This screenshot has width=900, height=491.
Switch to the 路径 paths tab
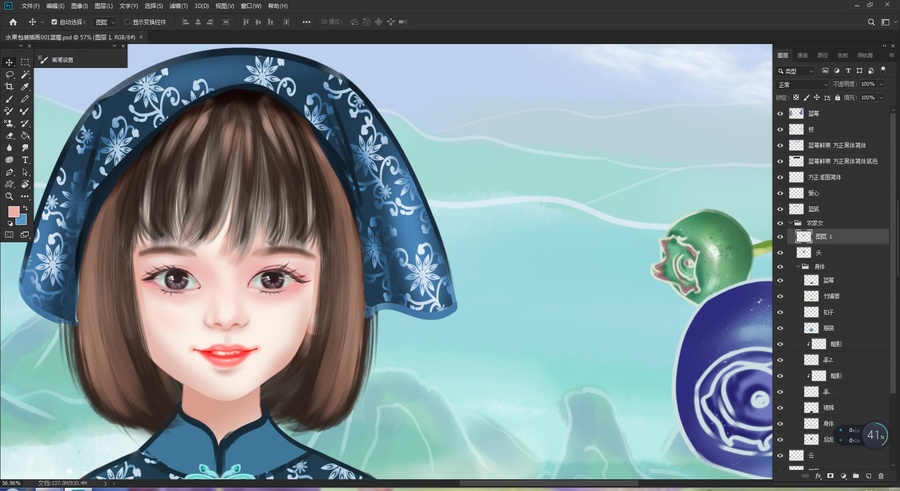(x=823, y=55)
